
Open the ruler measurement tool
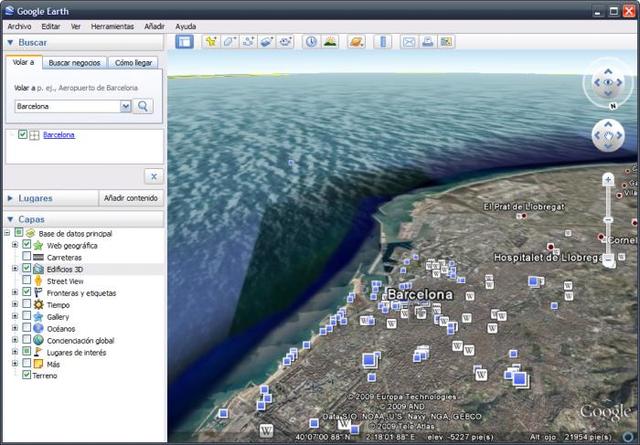pyautogui.click(x=383, y=42)
